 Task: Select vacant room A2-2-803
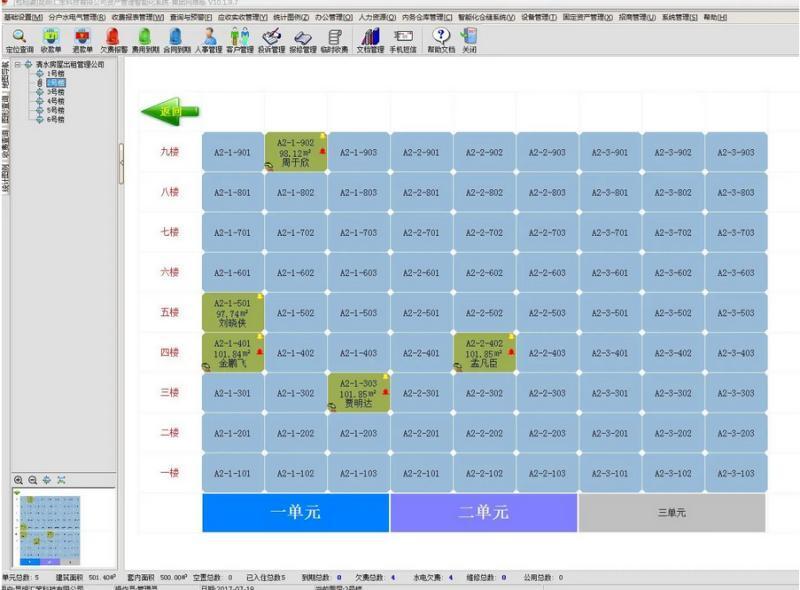point(547,192)
